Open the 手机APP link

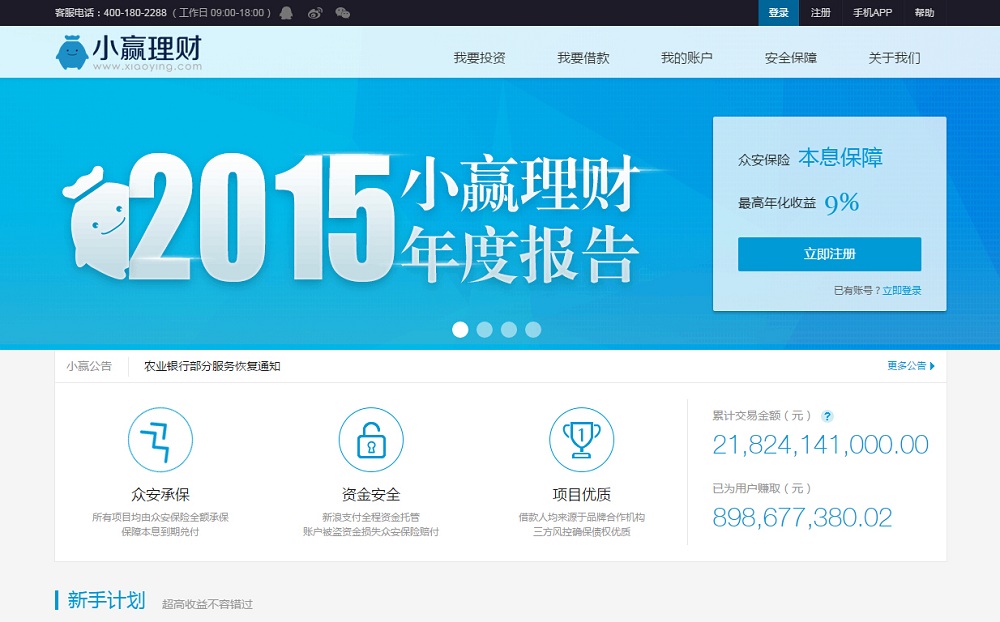[872, 13]
